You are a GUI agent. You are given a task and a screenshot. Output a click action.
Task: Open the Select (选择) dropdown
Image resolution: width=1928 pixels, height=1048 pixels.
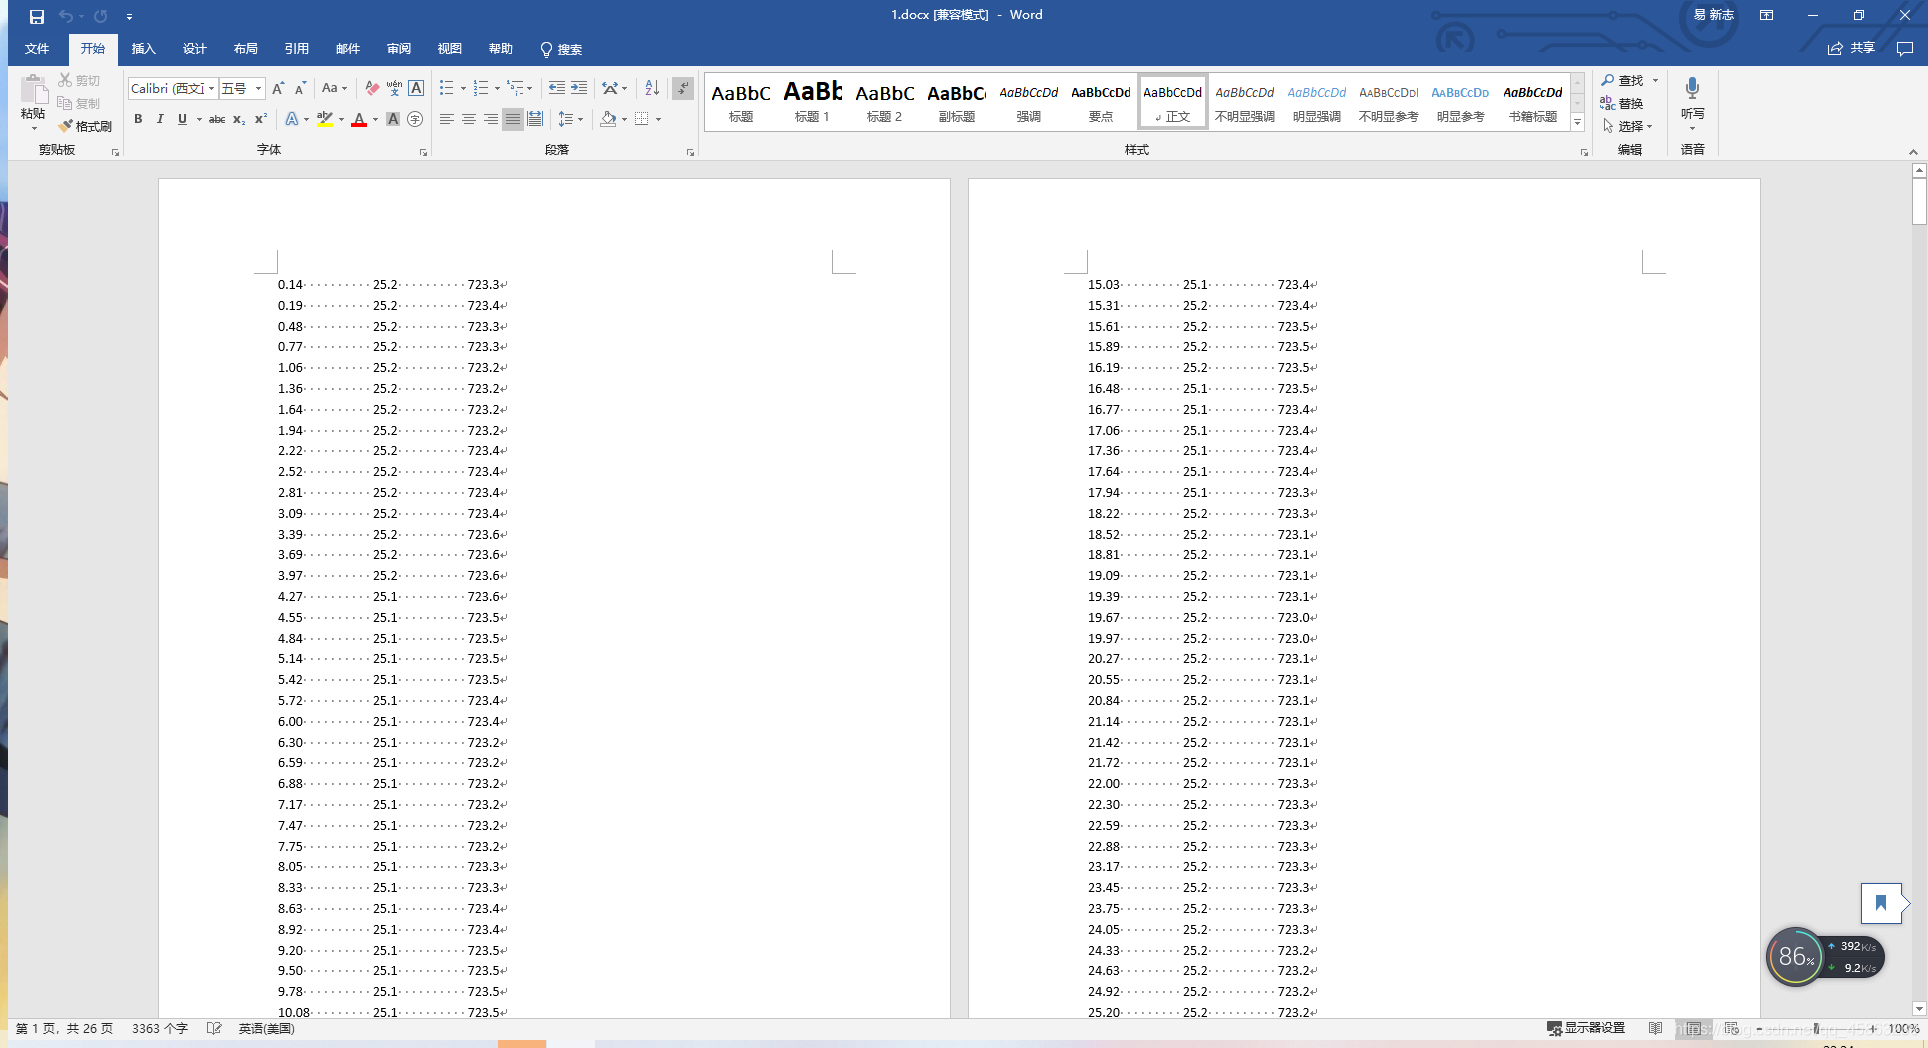pyautogui.click(x=1627, y=126)
